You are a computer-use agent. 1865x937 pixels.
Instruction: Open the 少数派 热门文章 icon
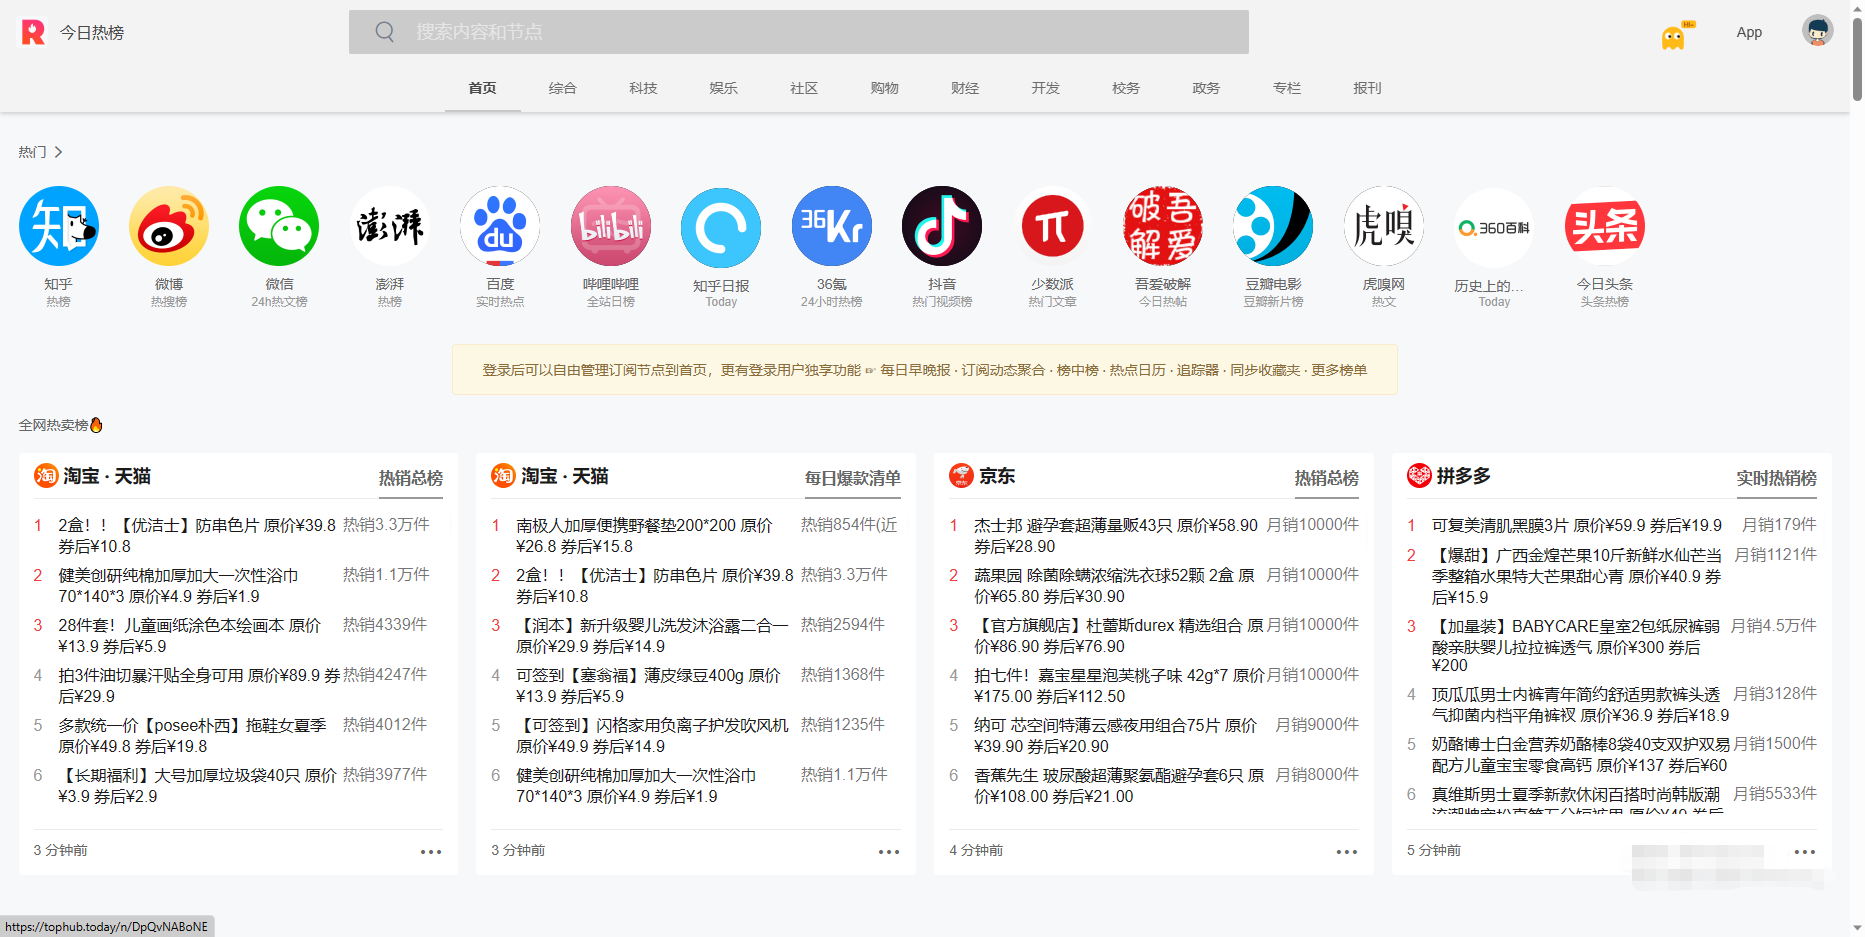click(x=1052, y=226)
